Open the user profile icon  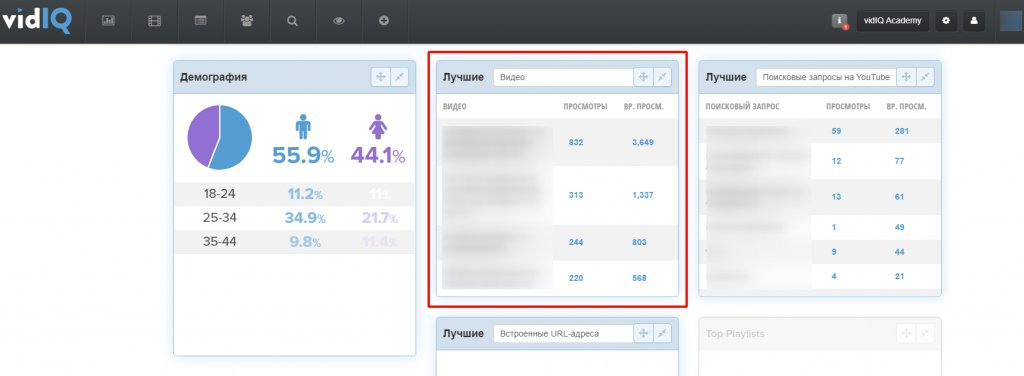click(974, 21)
